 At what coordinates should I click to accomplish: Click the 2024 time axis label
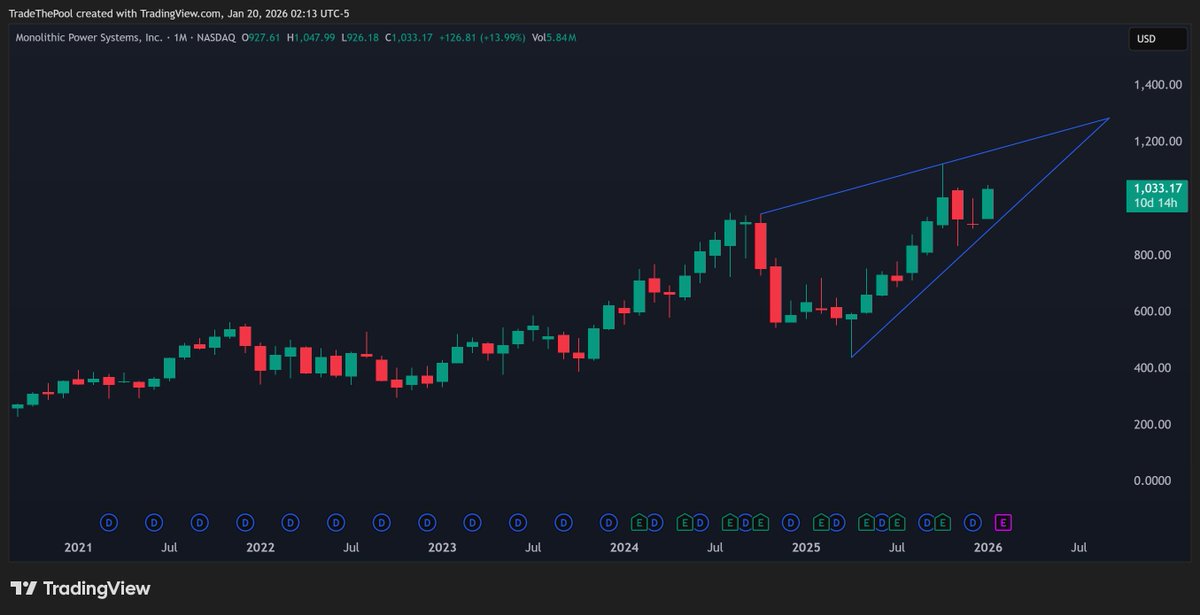(624, 548)
